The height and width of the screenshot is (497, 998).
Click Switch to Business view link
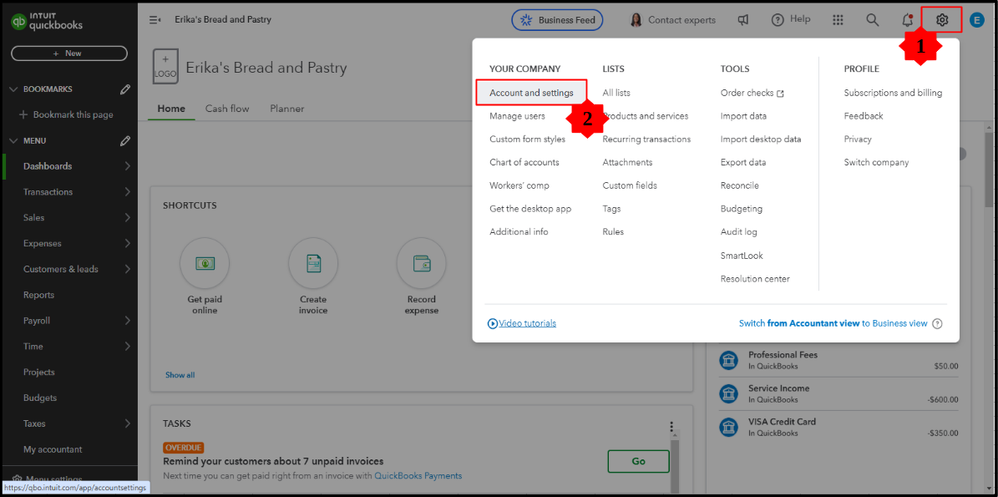[x=833, y=323]
